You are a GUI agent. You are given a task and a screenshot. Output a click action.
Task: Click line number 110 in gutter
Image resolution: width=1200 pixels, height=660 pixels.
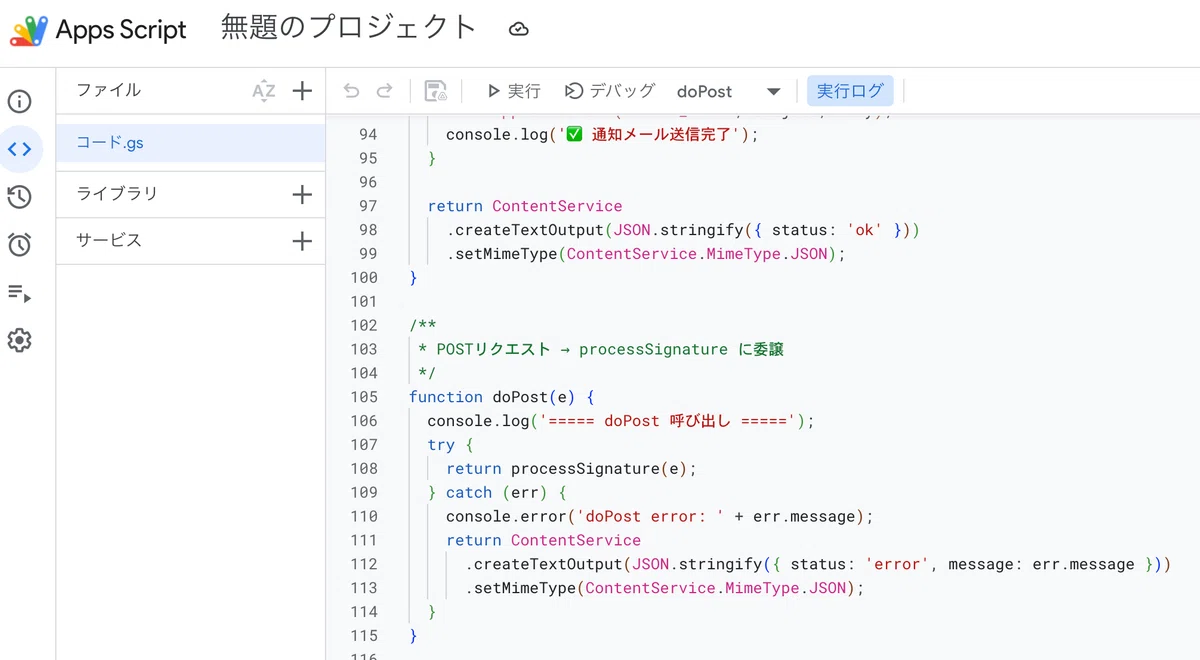pos(364,517)
